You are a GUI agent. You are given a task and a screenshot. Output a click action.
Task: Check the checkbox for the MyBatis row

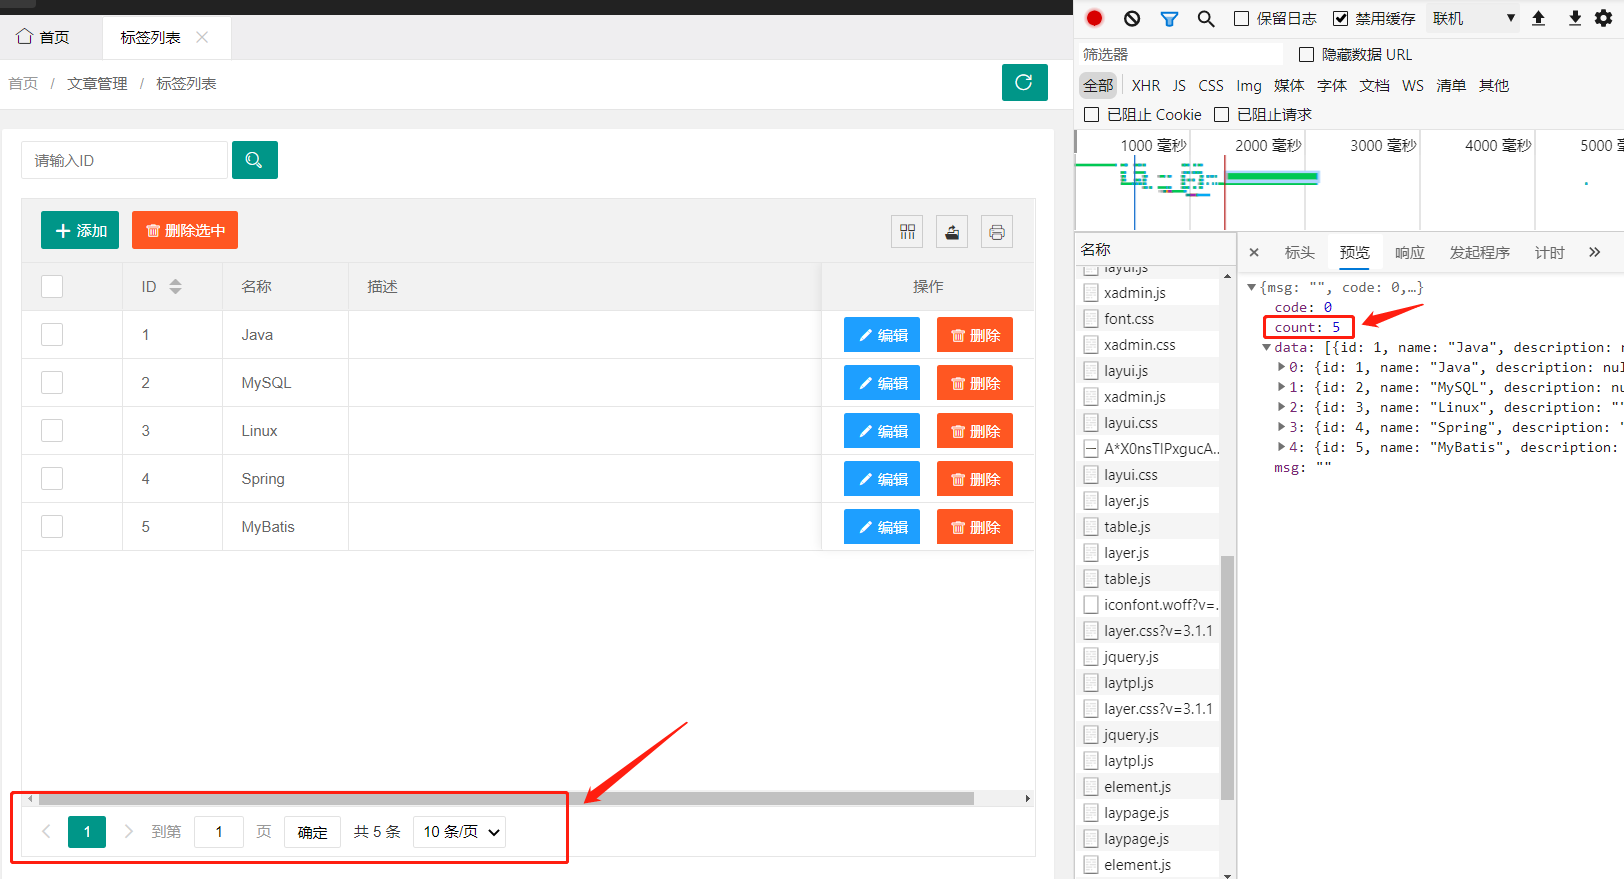pos(52,527)
